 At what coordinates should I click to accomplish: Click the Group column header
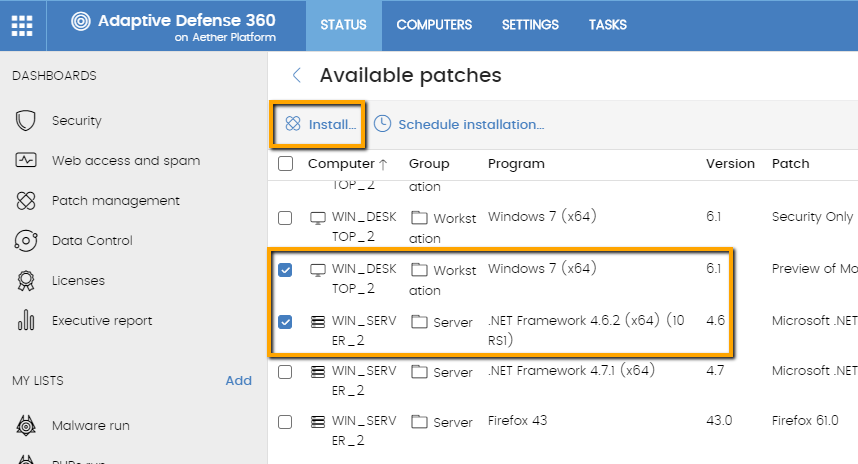click(429, 164)
